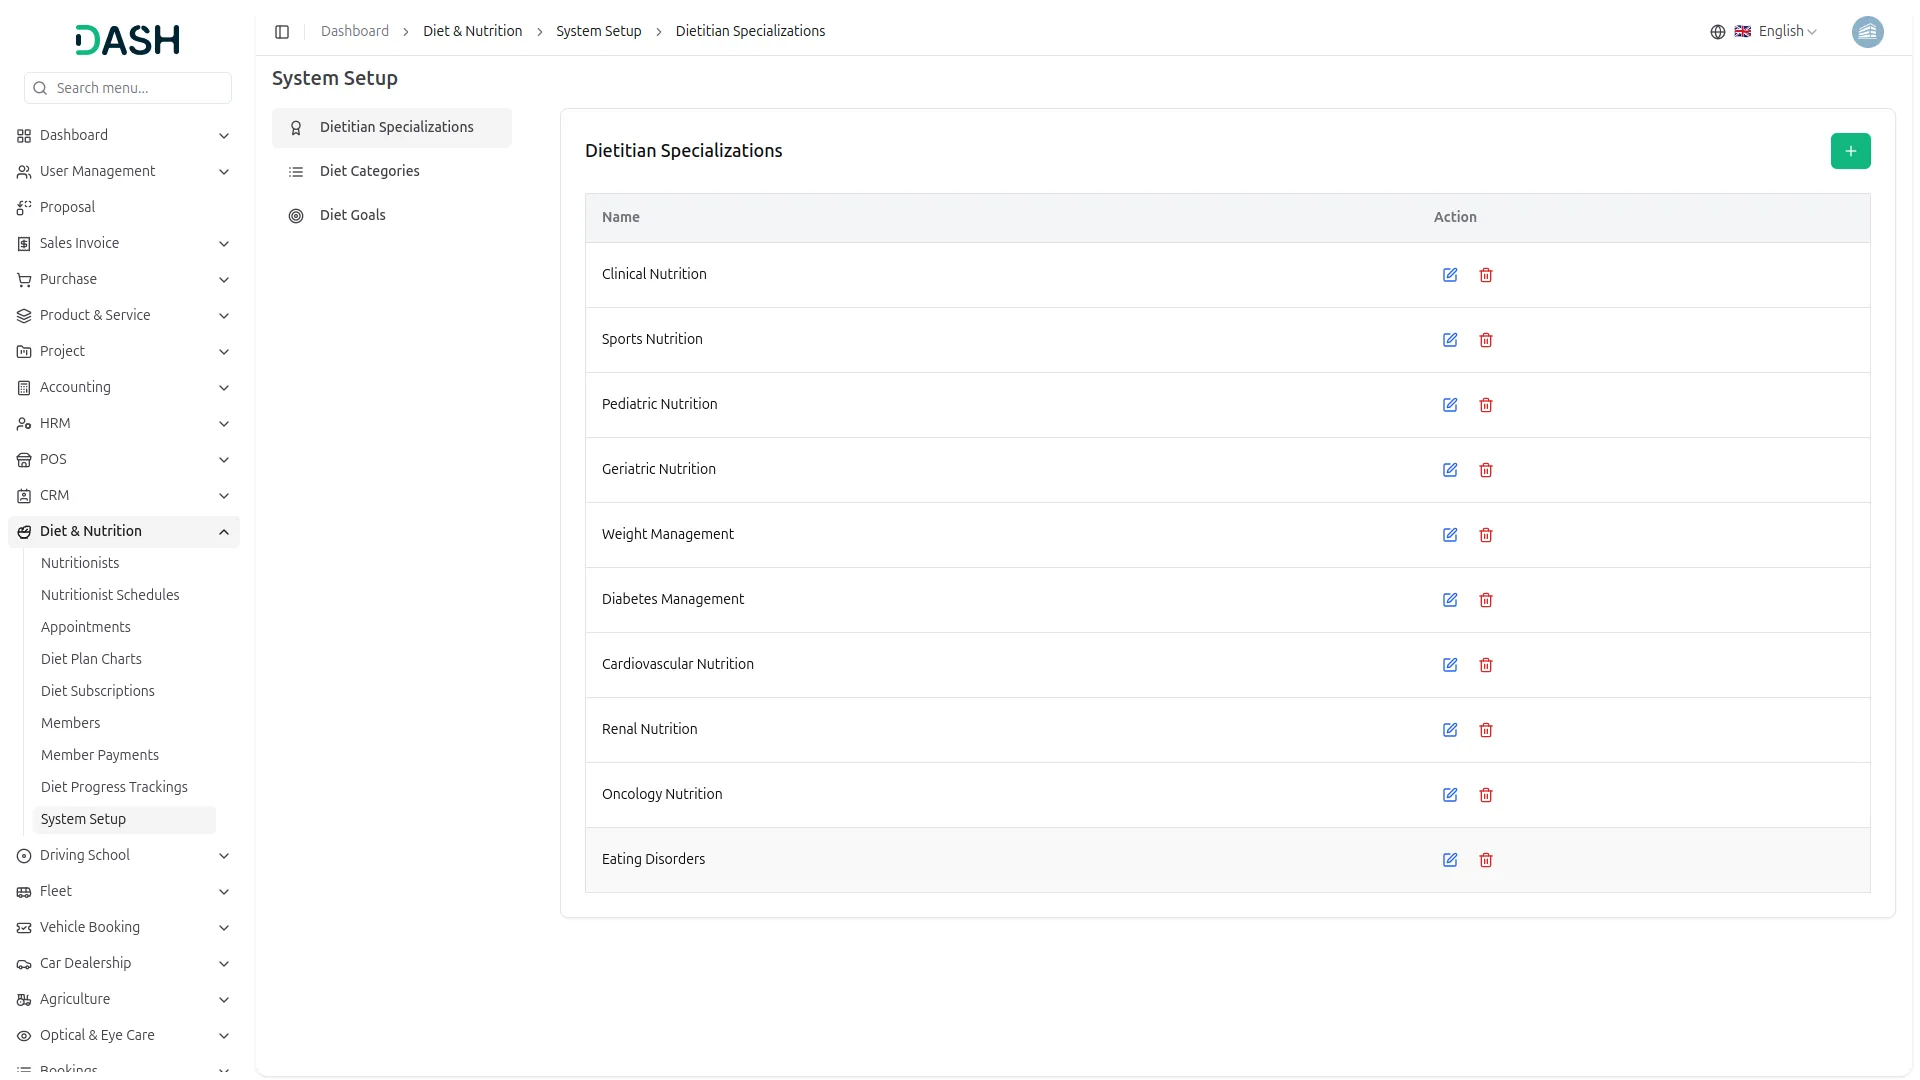Switch to the Diet Categories tab
Viewport: 1920px width, 1080px height.
369,171
